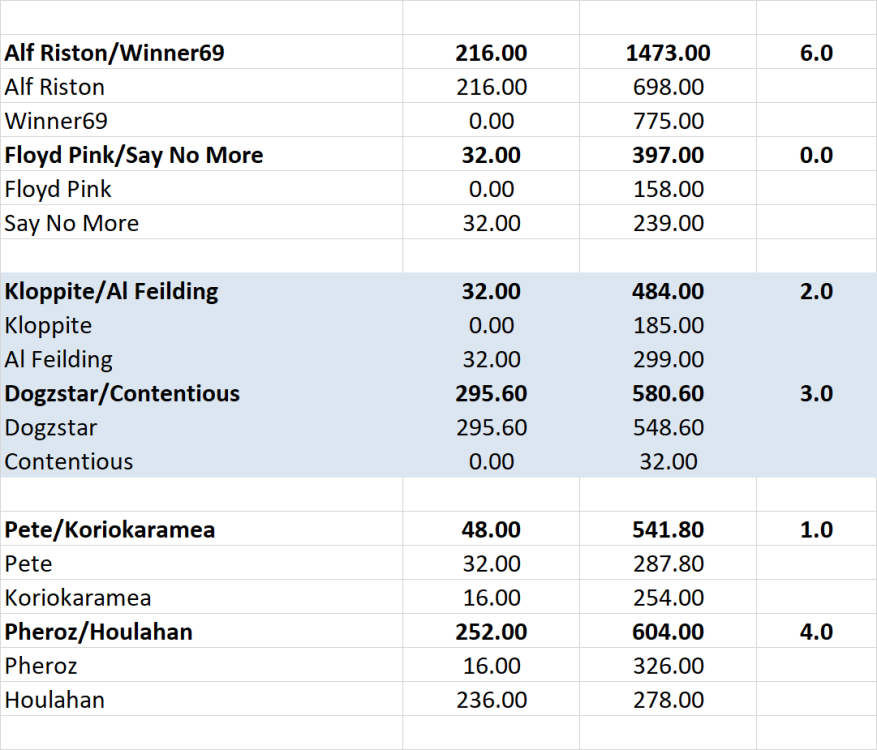Select the Al Feilding name cell

click(x=58, y=359)
